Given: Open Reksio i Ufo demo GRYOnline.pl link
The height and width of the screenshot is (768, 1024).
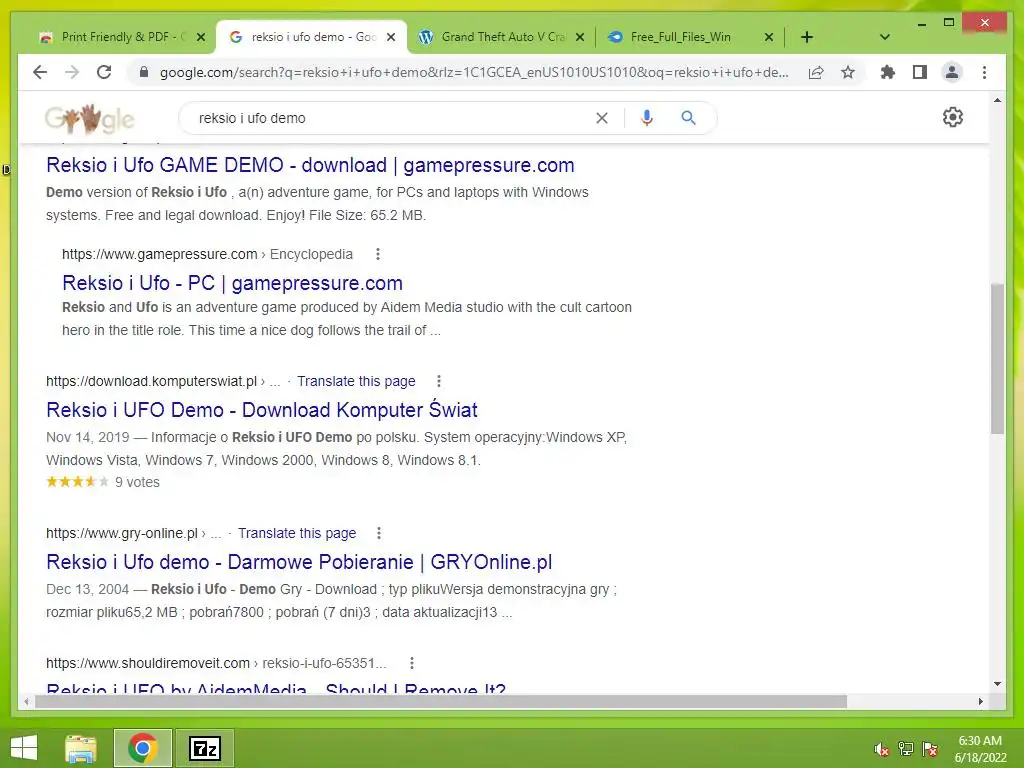Looking at the screenshot, I should (299, 562).
